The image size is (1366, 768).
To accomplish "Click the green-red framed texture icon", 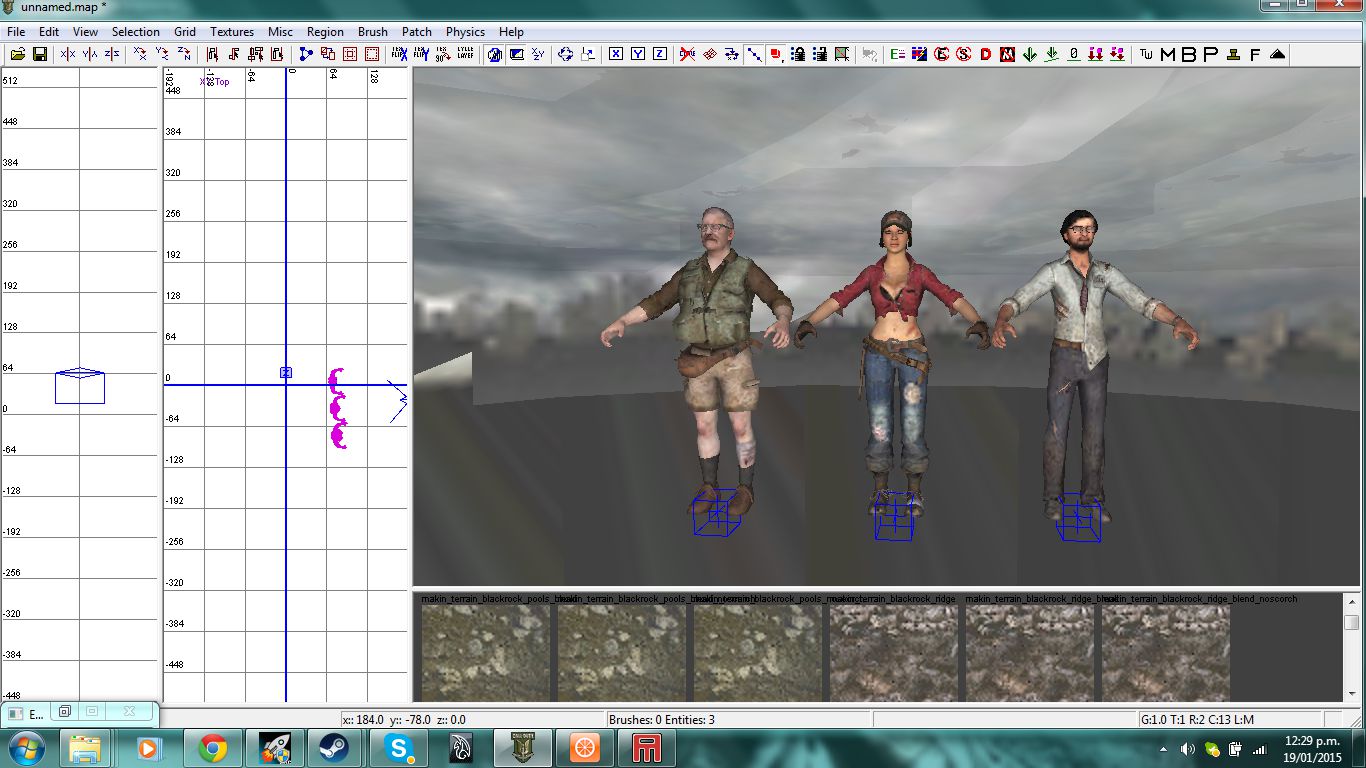I will 842,54.
